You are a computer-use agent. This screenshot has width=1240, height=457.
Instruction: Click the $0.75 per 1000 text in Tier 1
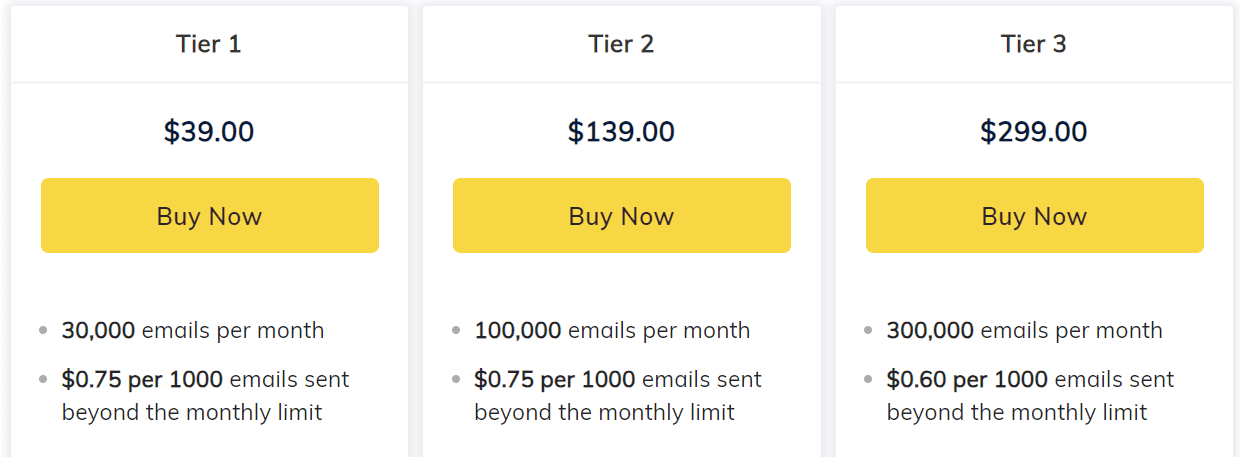click(142, 380)
